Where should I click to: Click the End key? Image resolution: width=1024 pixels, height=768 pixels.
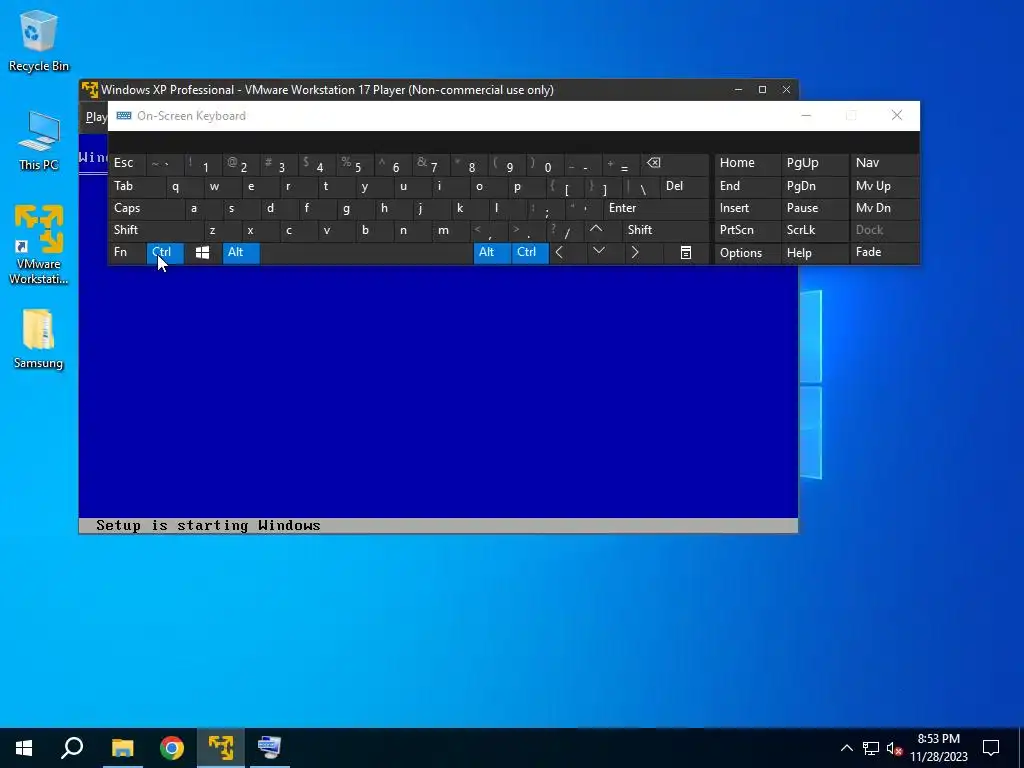[747, 186]
